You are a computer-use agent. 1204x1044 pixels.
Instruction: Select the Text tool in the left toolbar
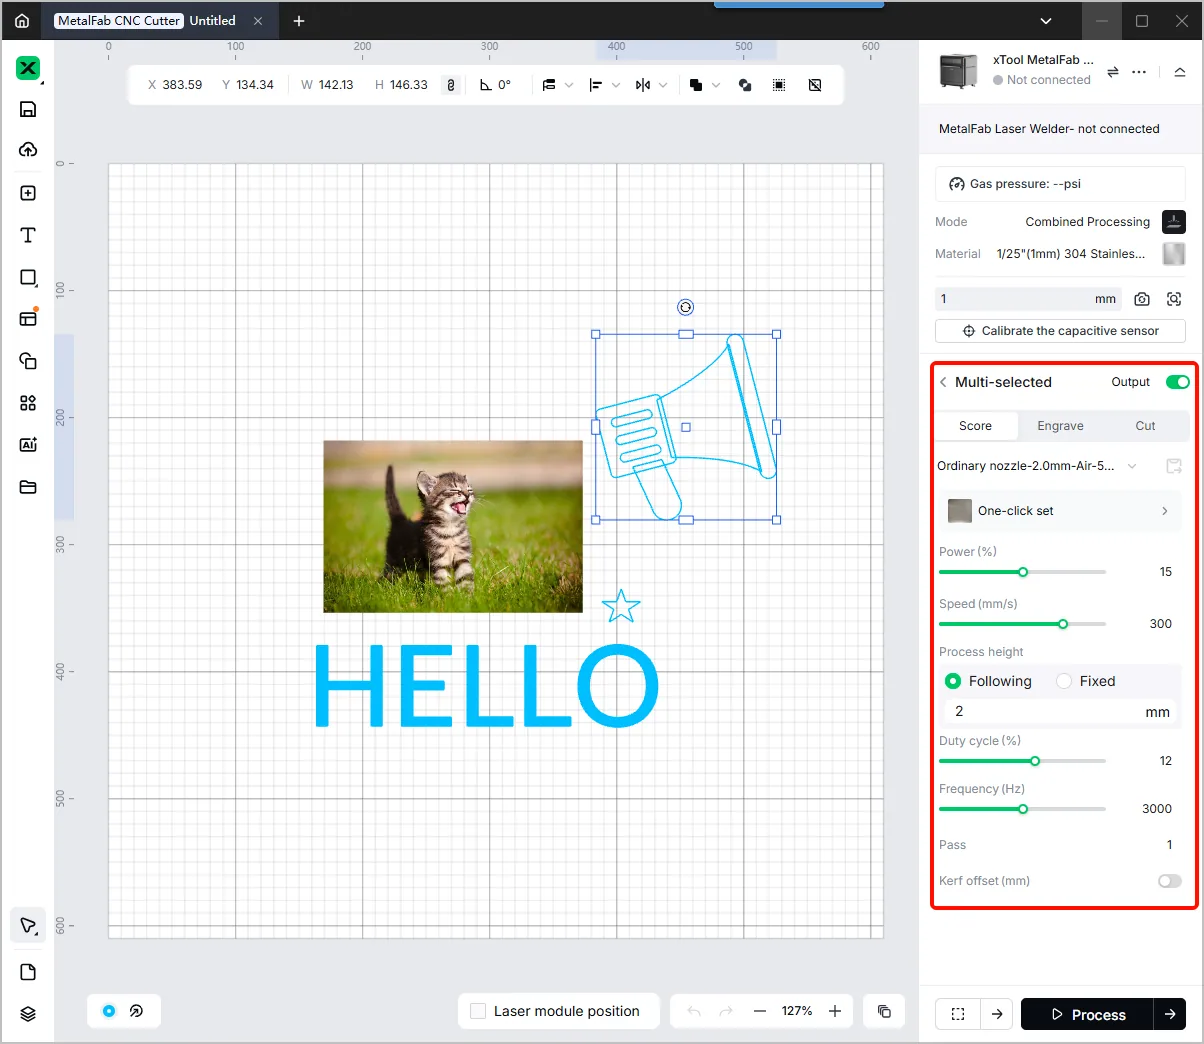[x=28, y=235]
